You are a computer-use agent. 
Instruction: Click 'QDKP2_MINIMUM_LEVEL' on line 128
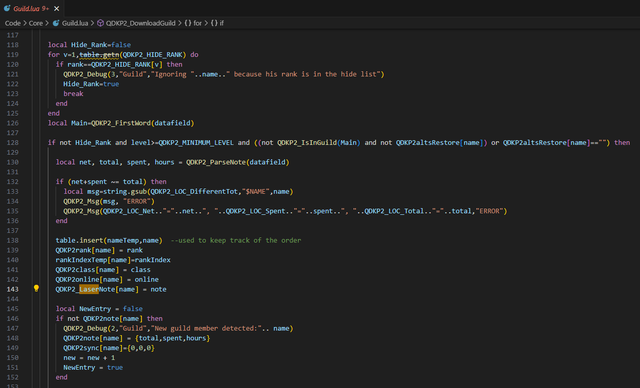[x=196, y=143]
